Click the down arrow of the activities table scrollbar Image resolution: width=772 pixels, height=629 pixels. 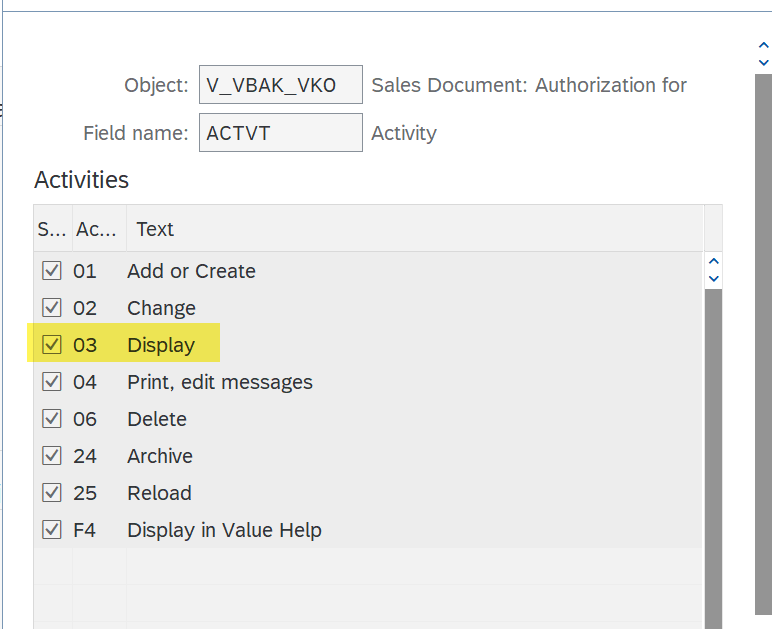coord(713,279)
